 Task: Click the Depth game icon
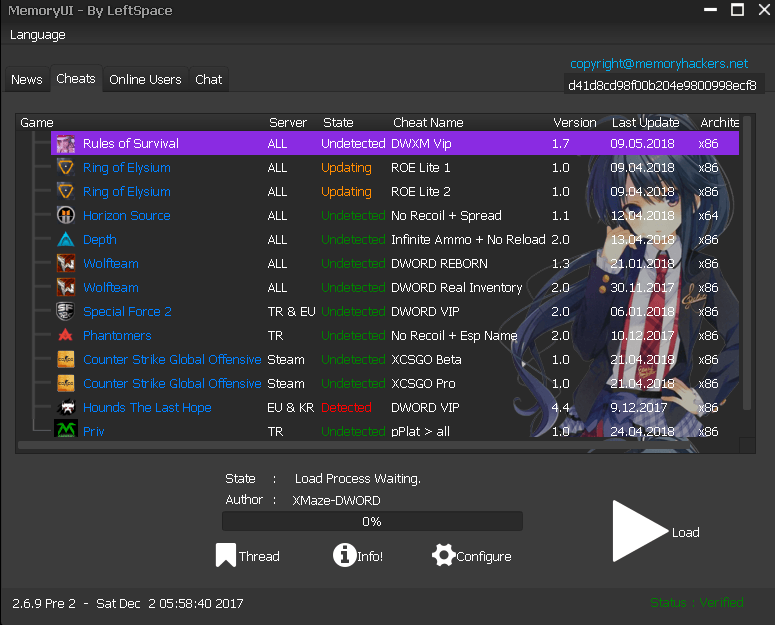[66, 240]
